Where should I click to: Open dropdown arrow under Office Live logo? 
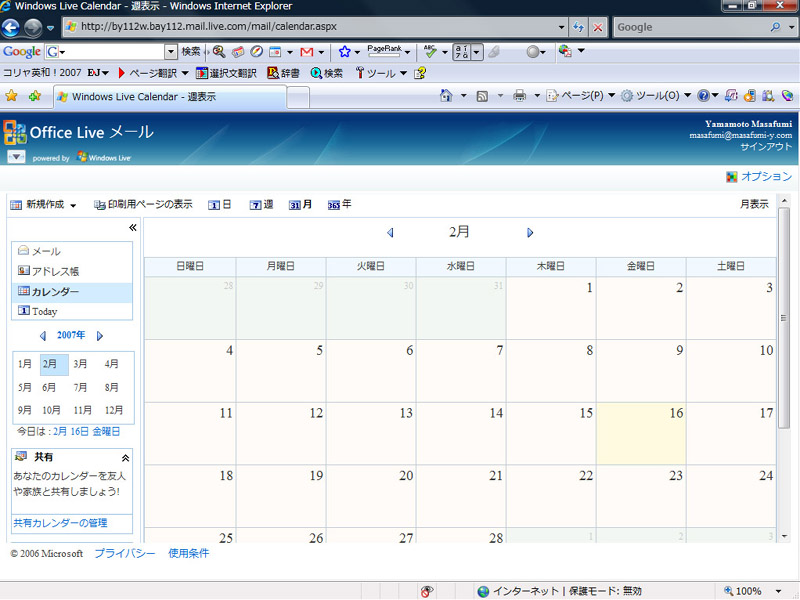tap(16, 157)
